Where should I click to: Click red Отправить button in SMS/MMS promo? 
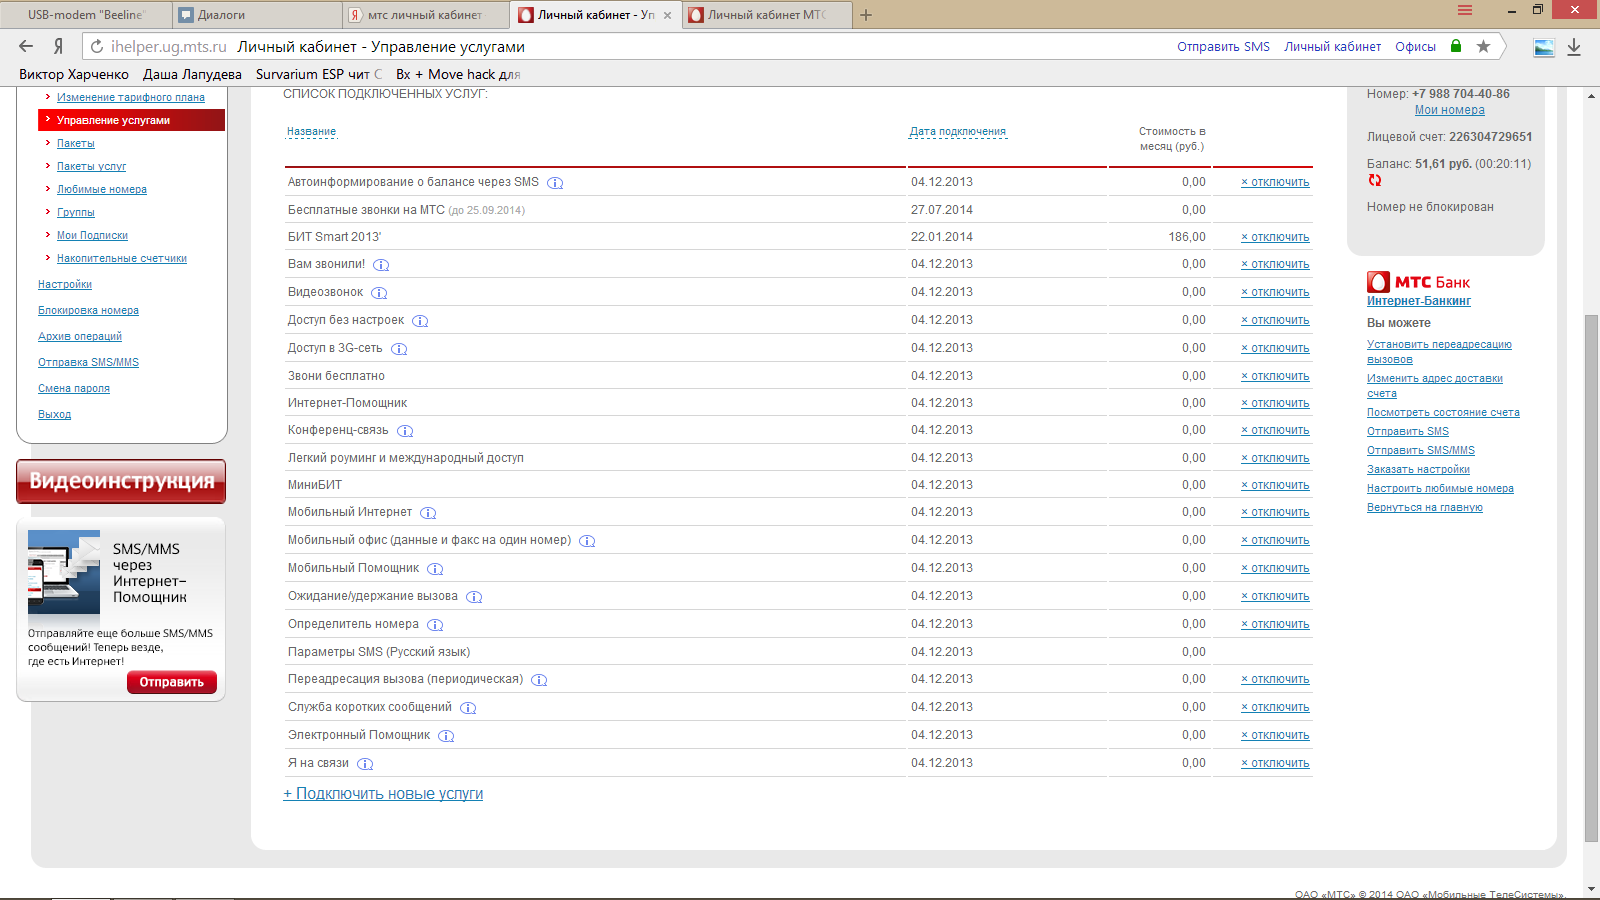coord(172,682)
